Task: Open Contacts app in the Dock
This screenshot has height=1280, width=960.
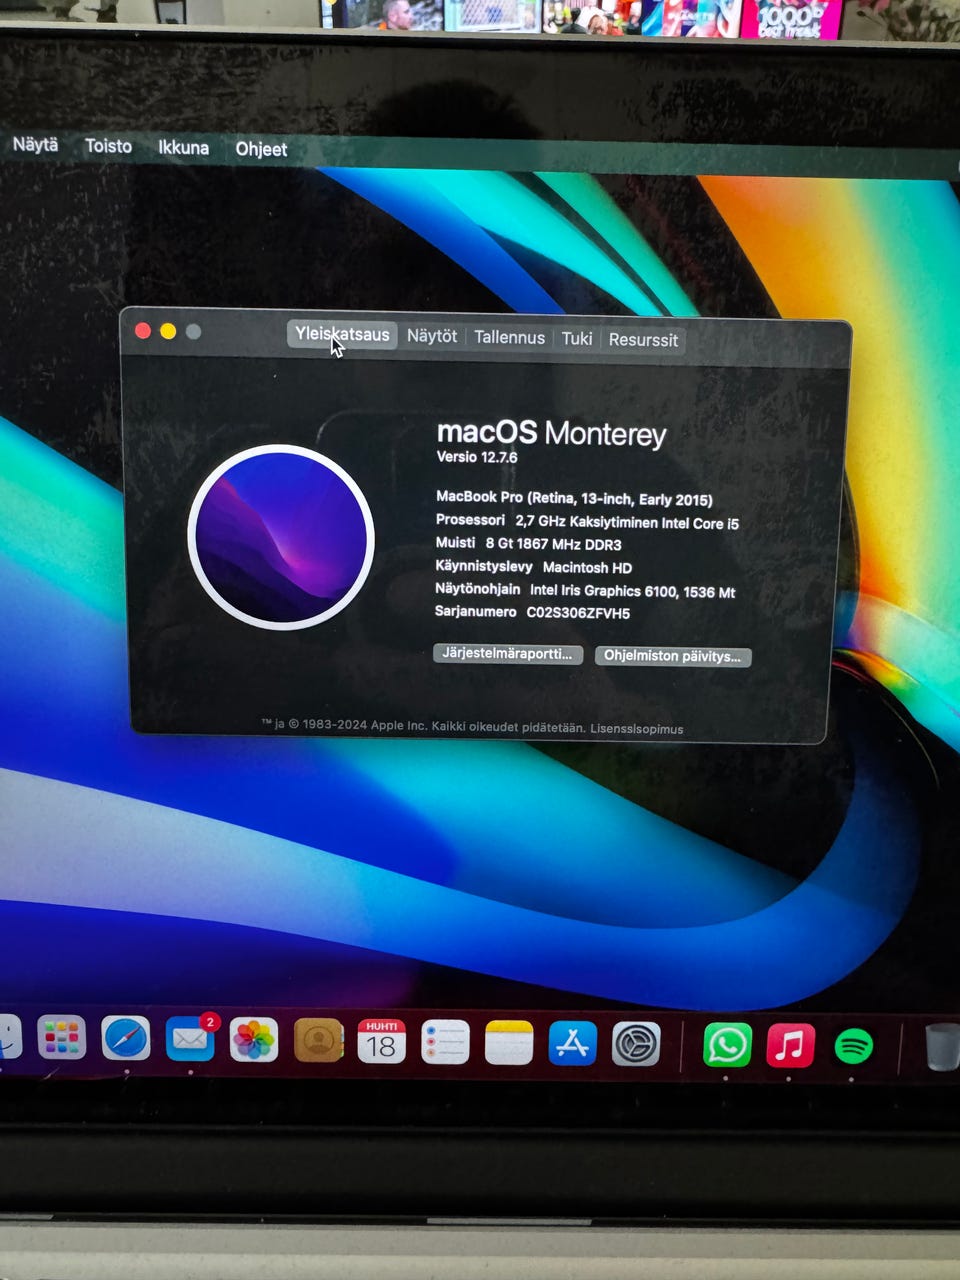Action: (318, 1042)
